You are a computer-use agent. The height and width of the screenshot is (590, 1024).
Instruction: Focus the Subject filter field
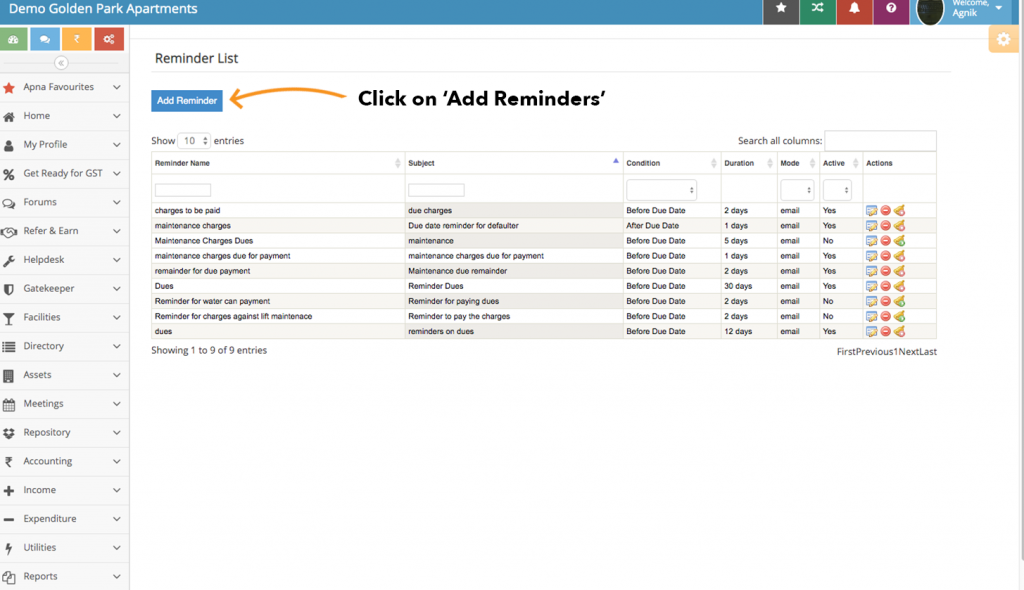coord(436,190)
